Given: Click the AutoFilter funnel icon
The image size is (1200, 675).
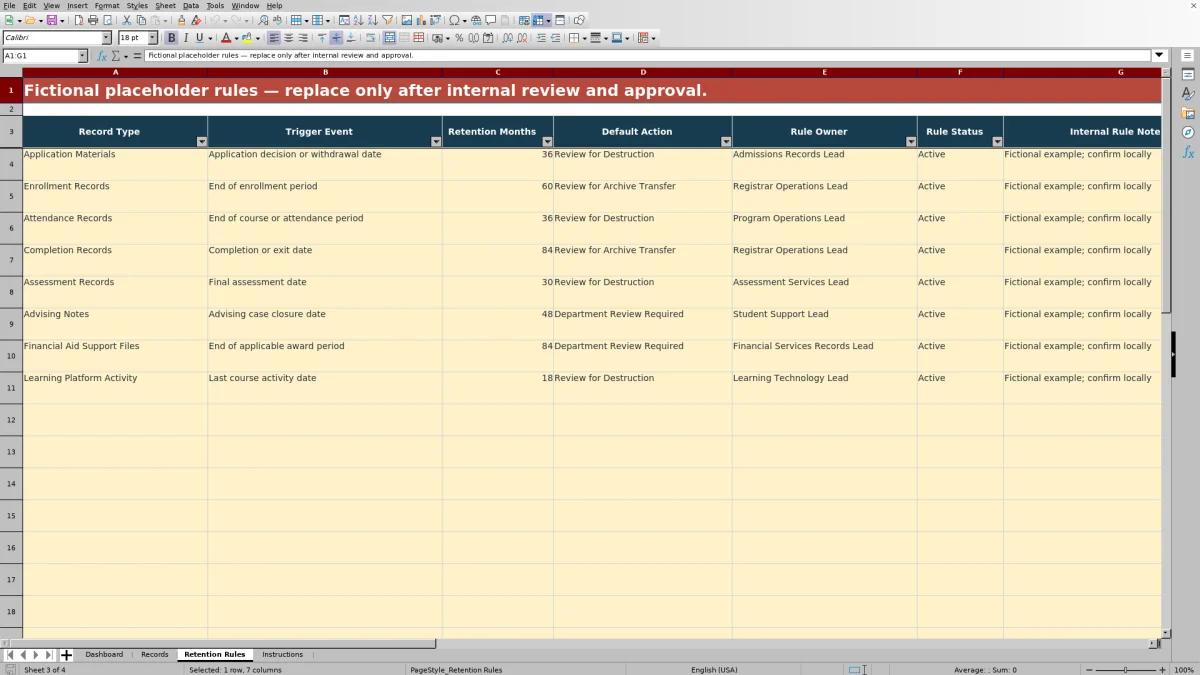Looking at the screenshot, I should (x=387, y=20).
